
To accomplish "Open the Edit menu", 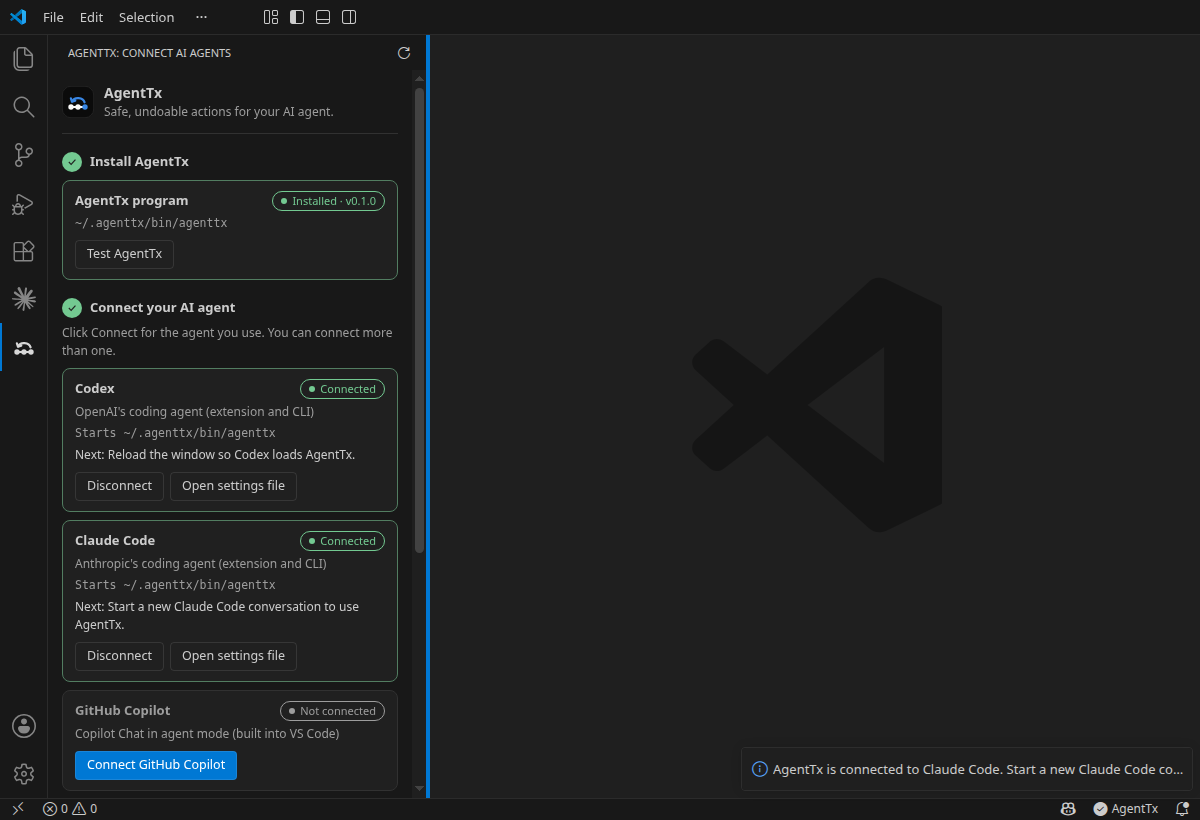I will click(91, 17).
